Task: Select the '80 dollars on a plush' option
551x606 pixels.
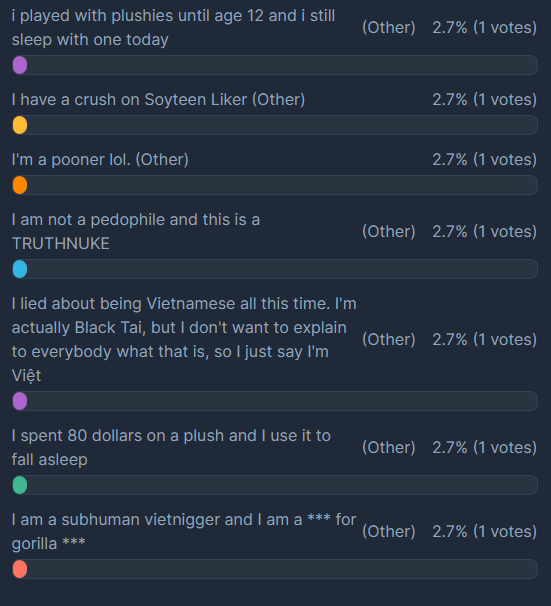Action: point(171,448)
